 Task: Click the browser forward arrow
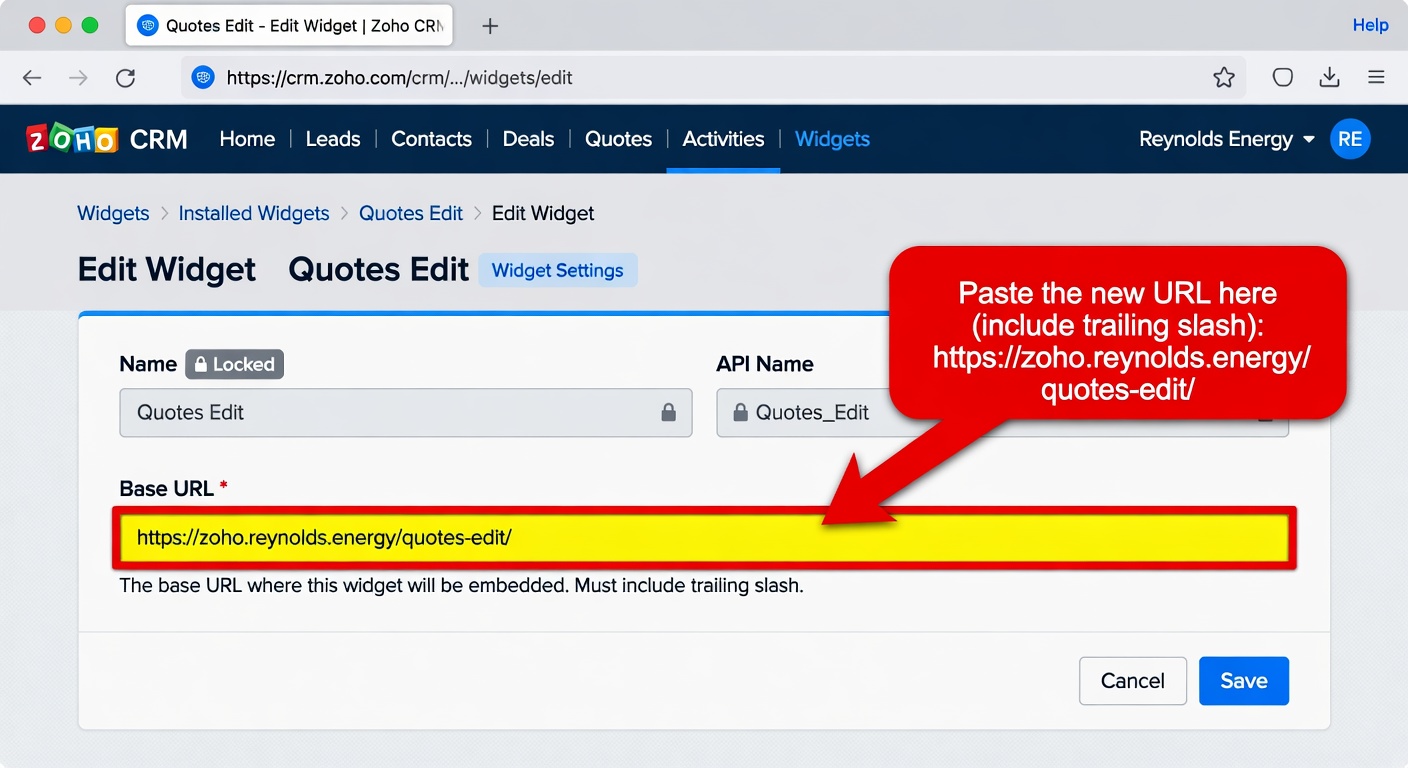point(78,78)
